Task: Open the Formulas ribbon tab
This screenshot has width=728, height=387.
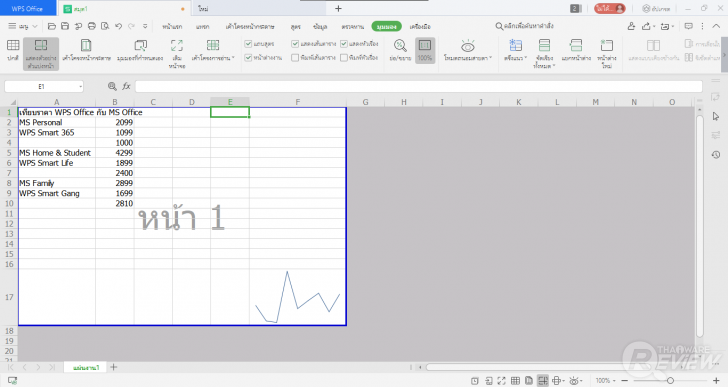Action: pos(296,26)
